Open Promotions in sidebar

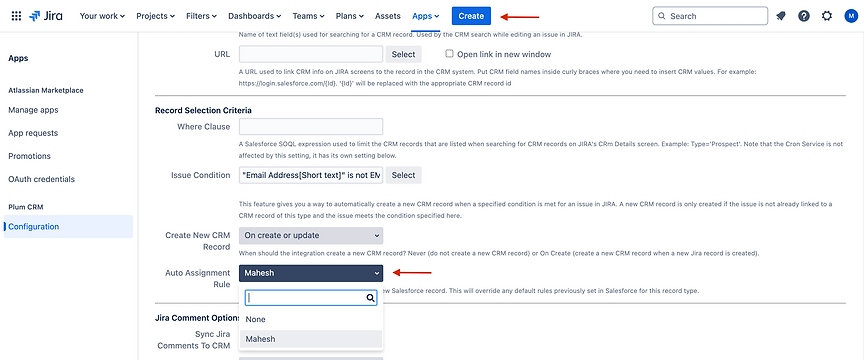[29, 157]
